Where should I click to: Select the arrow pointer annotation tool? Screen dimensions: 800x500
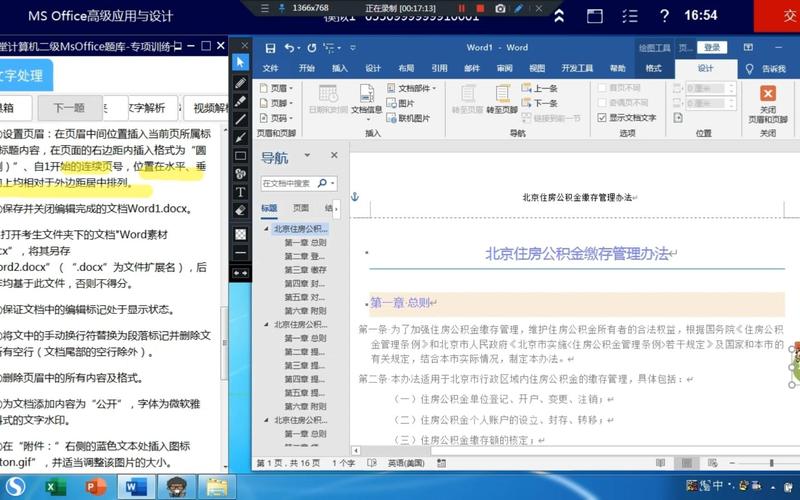pyautogui.click(x=240, y=62)
